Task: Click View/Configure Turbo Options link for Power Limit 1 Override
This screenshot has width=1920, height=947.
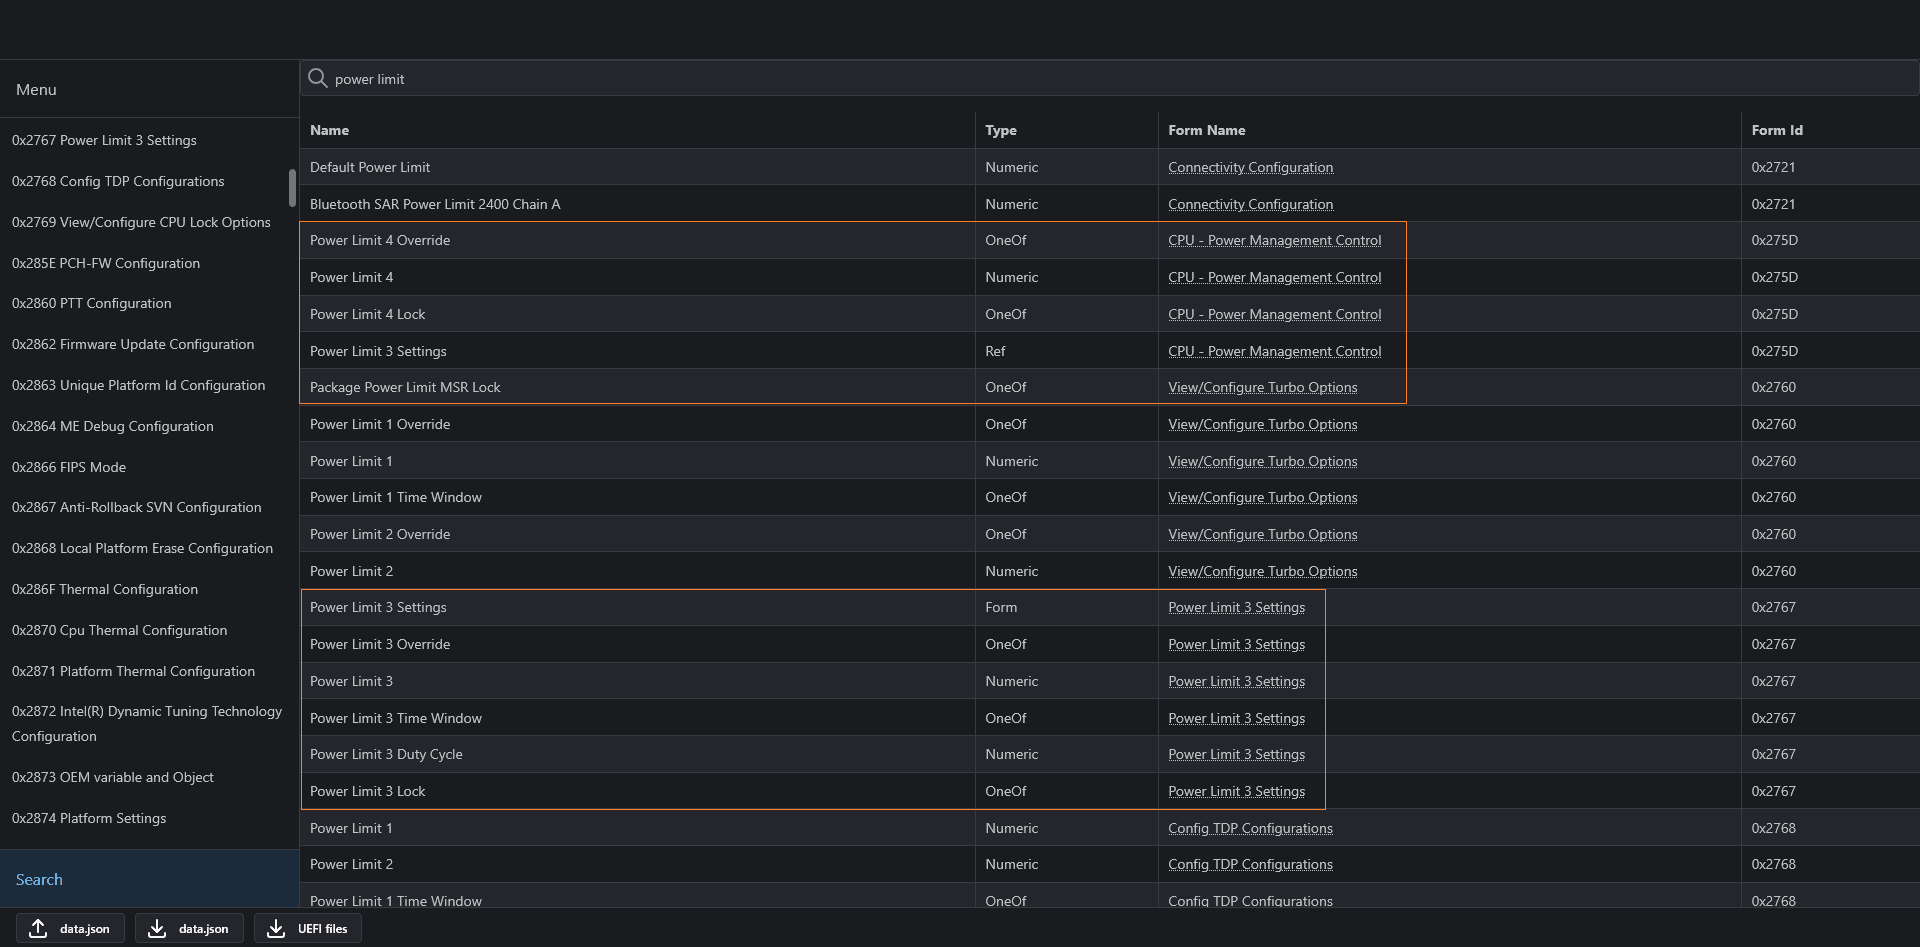Action: [x=1262, y=424]
